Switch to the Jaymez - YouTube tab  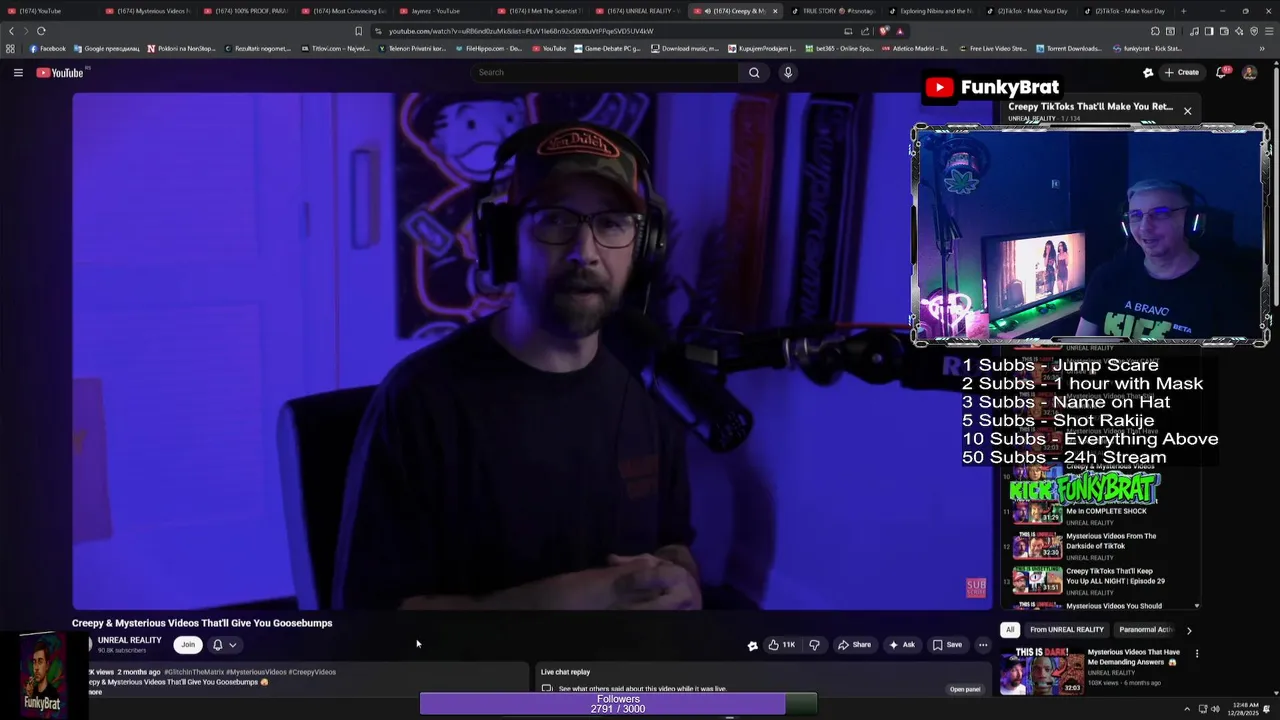coord(436,11)
